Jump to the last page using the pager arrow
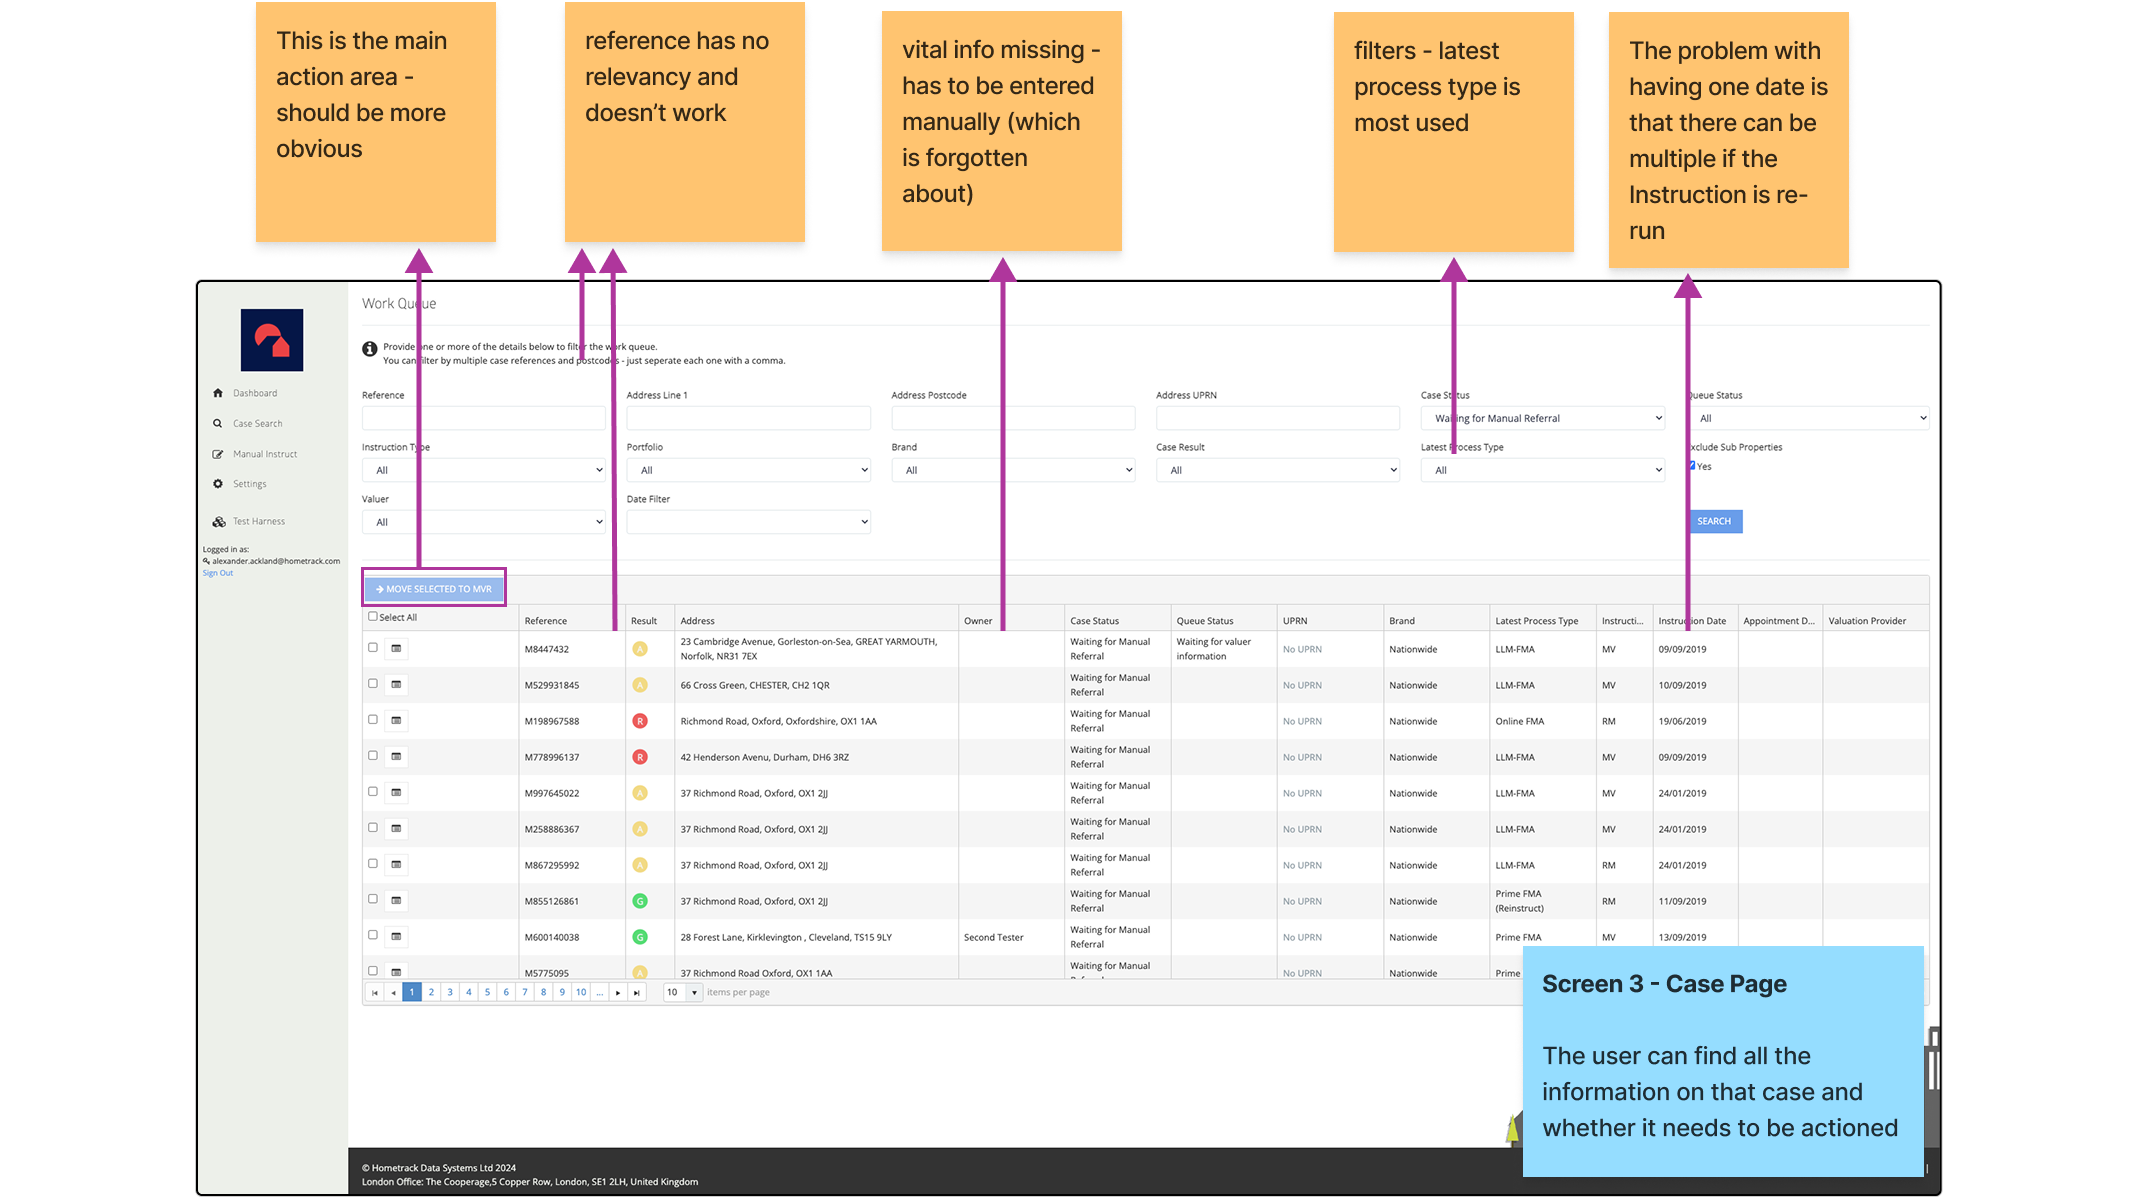This screenshot has width=2137, height=1198. point(637,993)
